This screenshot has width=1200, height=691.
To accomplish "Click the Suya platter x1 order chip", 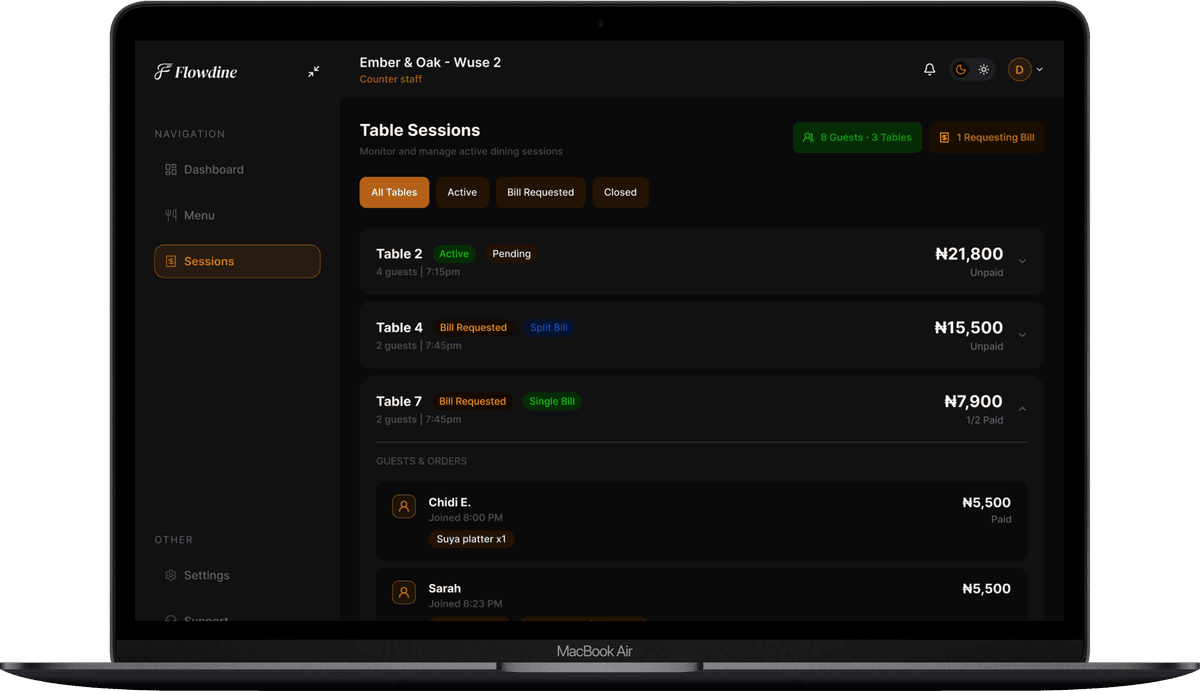I will pos(471,539).
